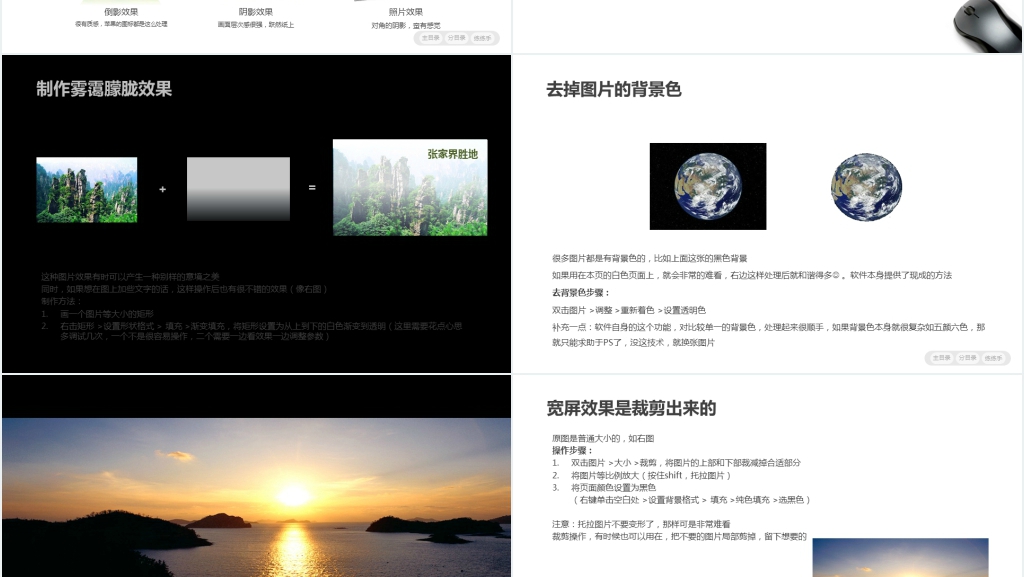
Task: Open 主目录 on the background-removal slide
Action: pos(942,357)
